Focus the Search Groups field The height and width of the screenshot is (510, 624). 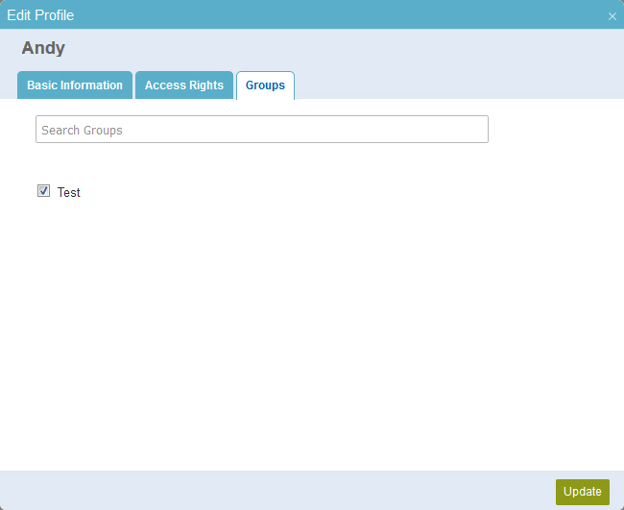point(262,129)
